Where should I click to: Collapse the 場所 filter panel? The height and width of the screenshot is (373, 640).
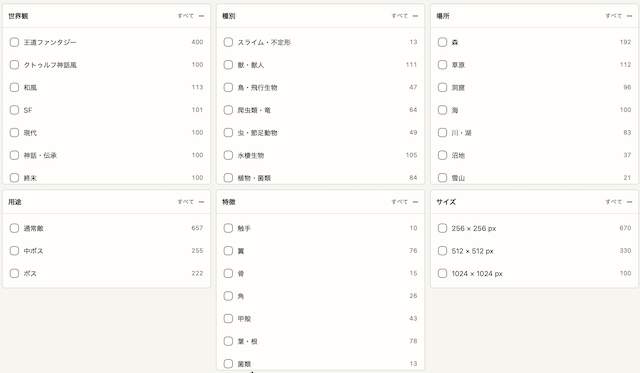pyautogui.click(x=629, y=16)
